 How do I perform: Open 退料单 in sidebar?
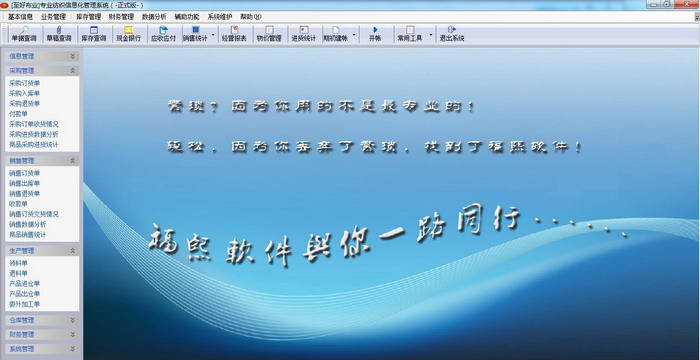(x=18, y=273)
